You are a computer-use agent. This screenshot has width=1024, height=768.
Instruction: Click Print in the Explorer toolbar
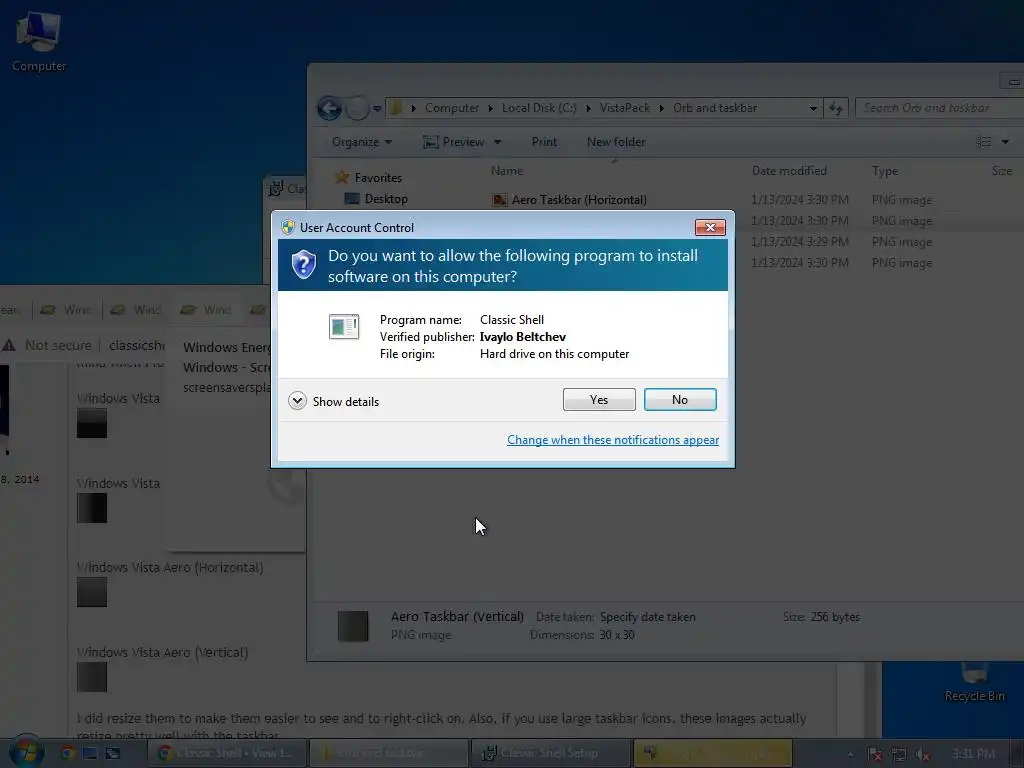544,142
